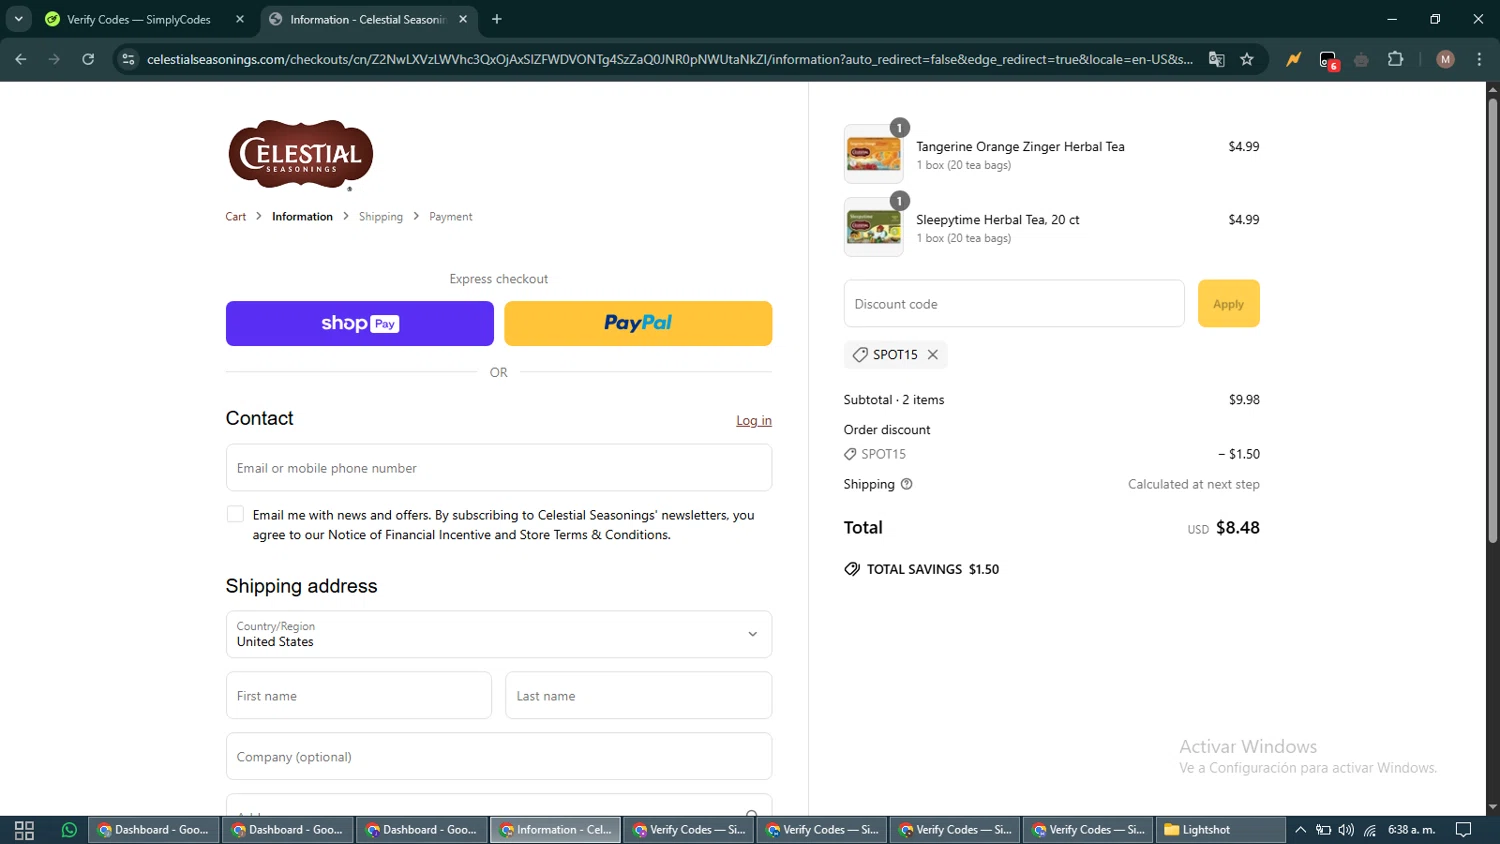1500x844 pixels.
Task: Open Lightshot from the taskbar
Action: [x=1223, y=830]
